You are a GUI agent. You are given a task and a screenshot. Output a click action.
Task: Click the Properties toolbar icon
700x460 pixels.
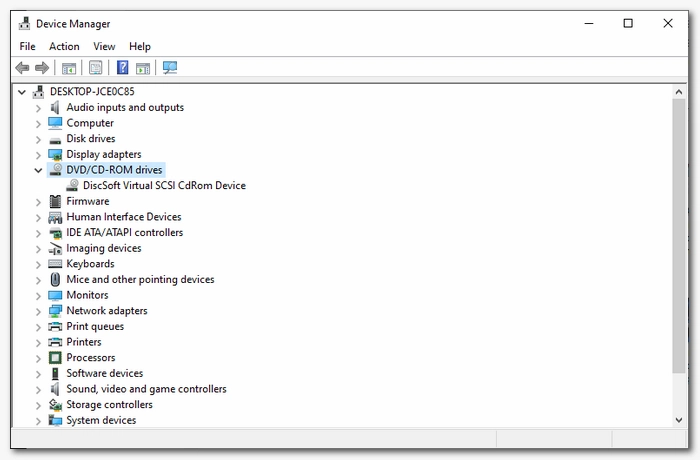(x=96, y=68)
